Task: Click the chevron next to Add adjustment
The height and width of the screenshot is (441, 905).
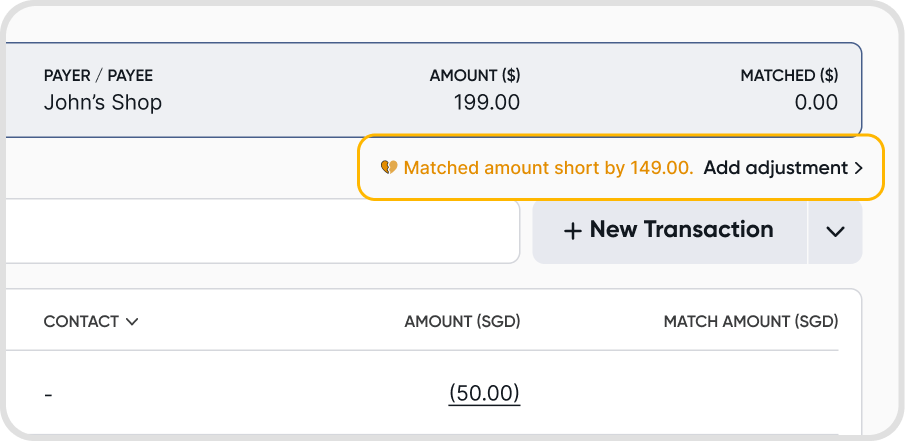Action: point(858,168)
